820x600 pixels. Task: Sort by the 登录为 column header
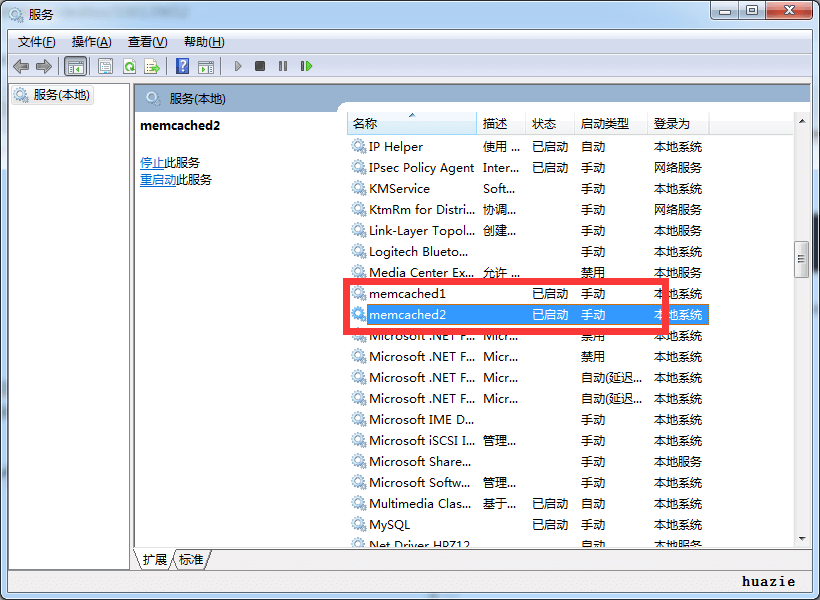[x=678, y=123]
